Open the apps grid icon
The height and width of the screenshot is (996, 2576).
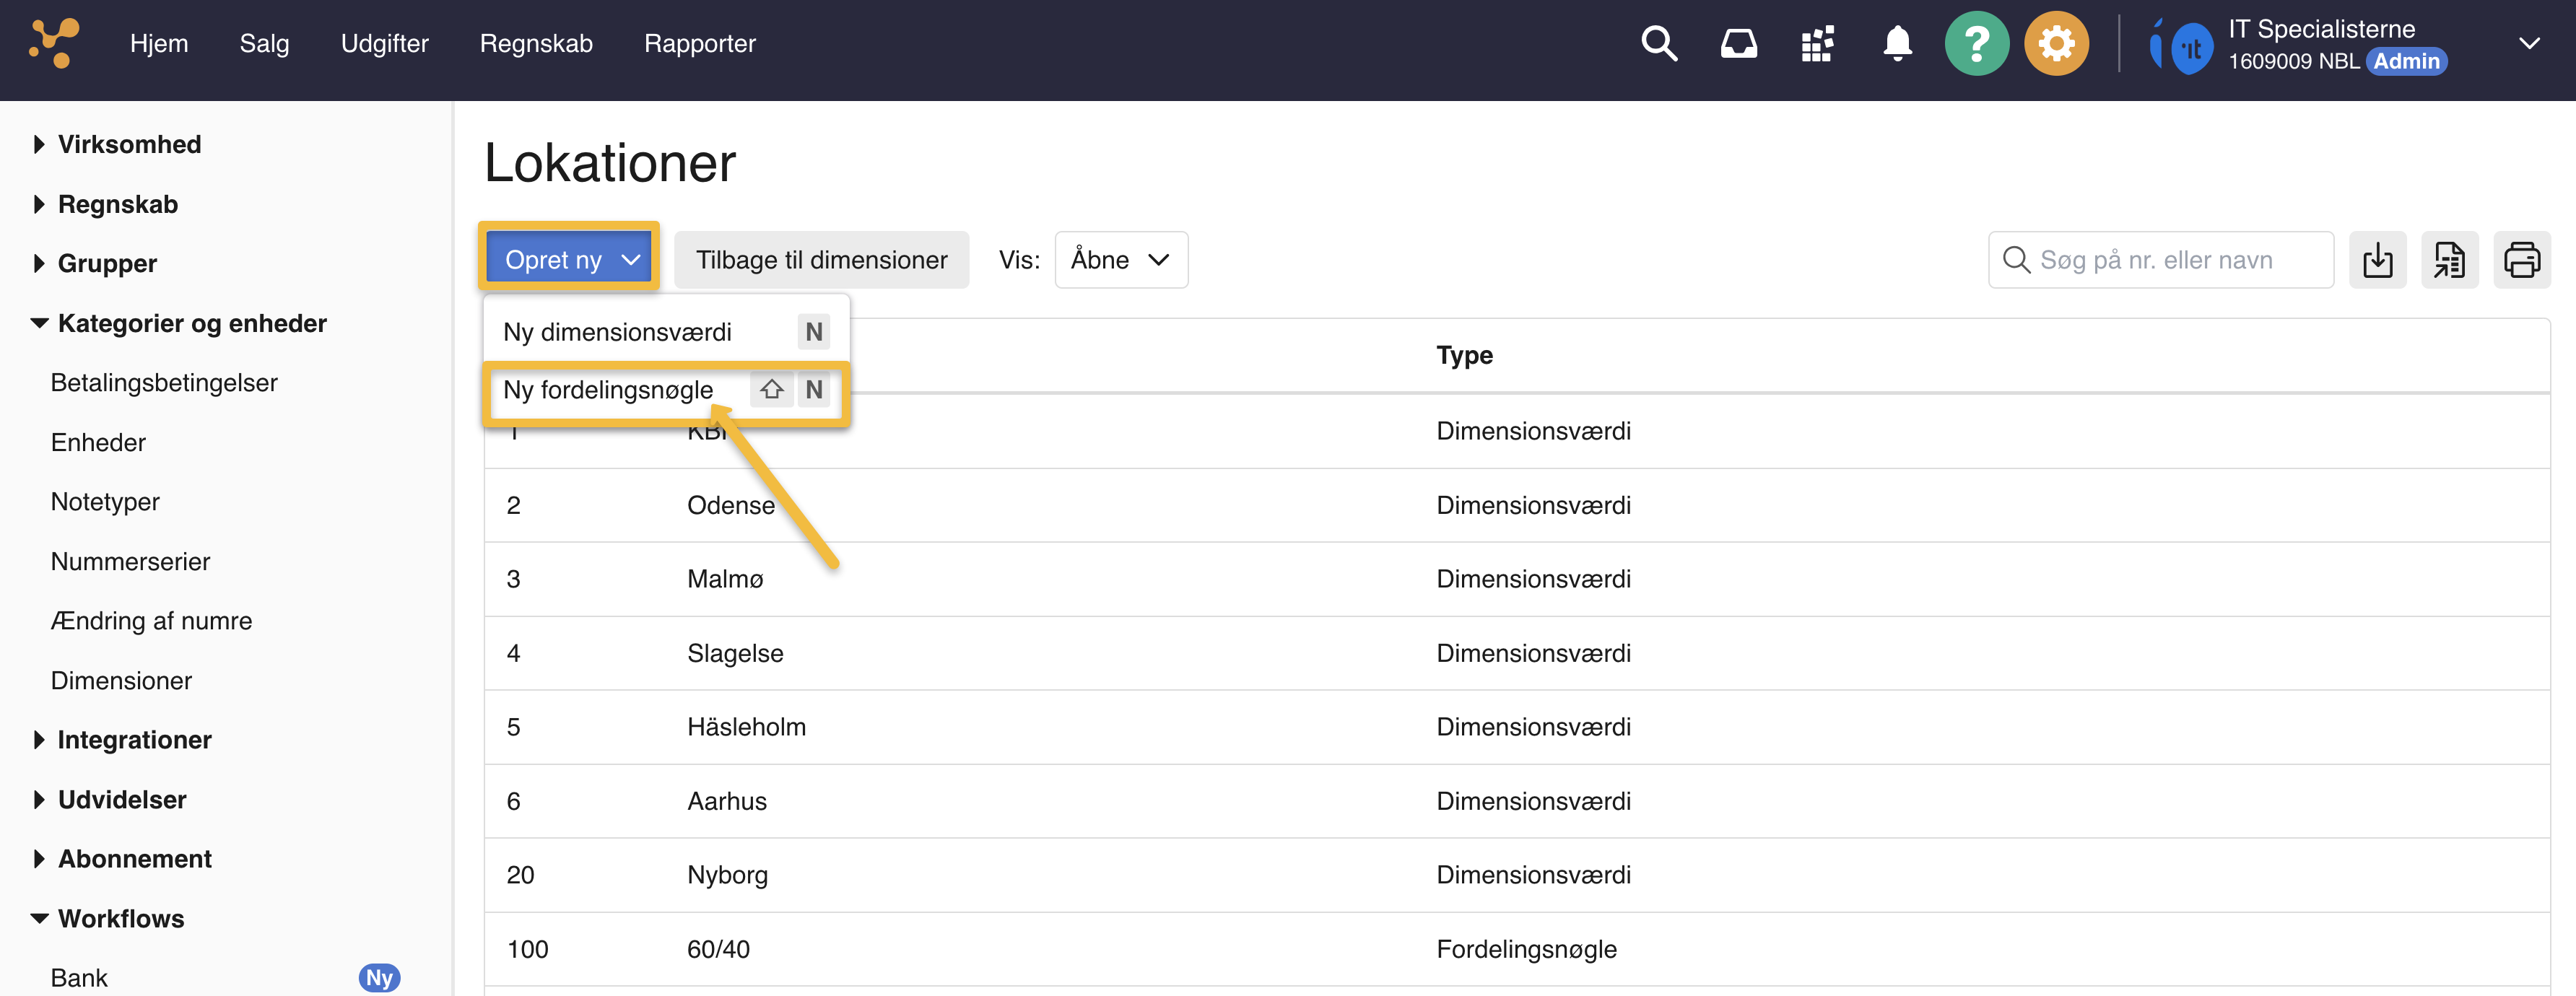[x=1817, y=44]
